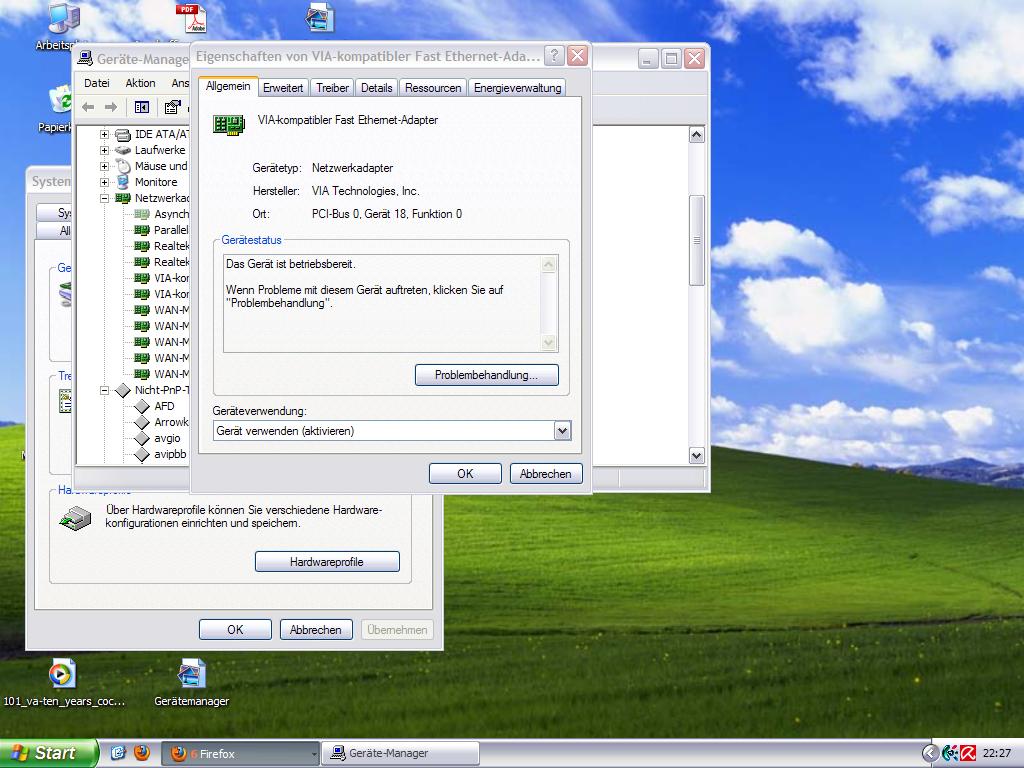This screenshot has width=1024, height=768.
Task: Open the Aktion menu in Geräte-Manager
Action: point(140,83)
